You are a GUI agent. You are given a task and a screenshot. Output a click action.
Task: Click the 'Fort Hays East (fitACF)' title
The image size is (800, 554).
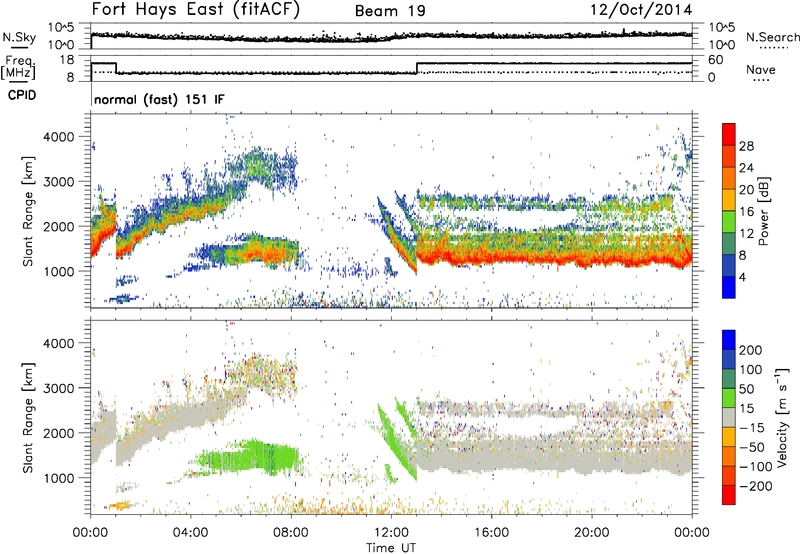[195, 10]
